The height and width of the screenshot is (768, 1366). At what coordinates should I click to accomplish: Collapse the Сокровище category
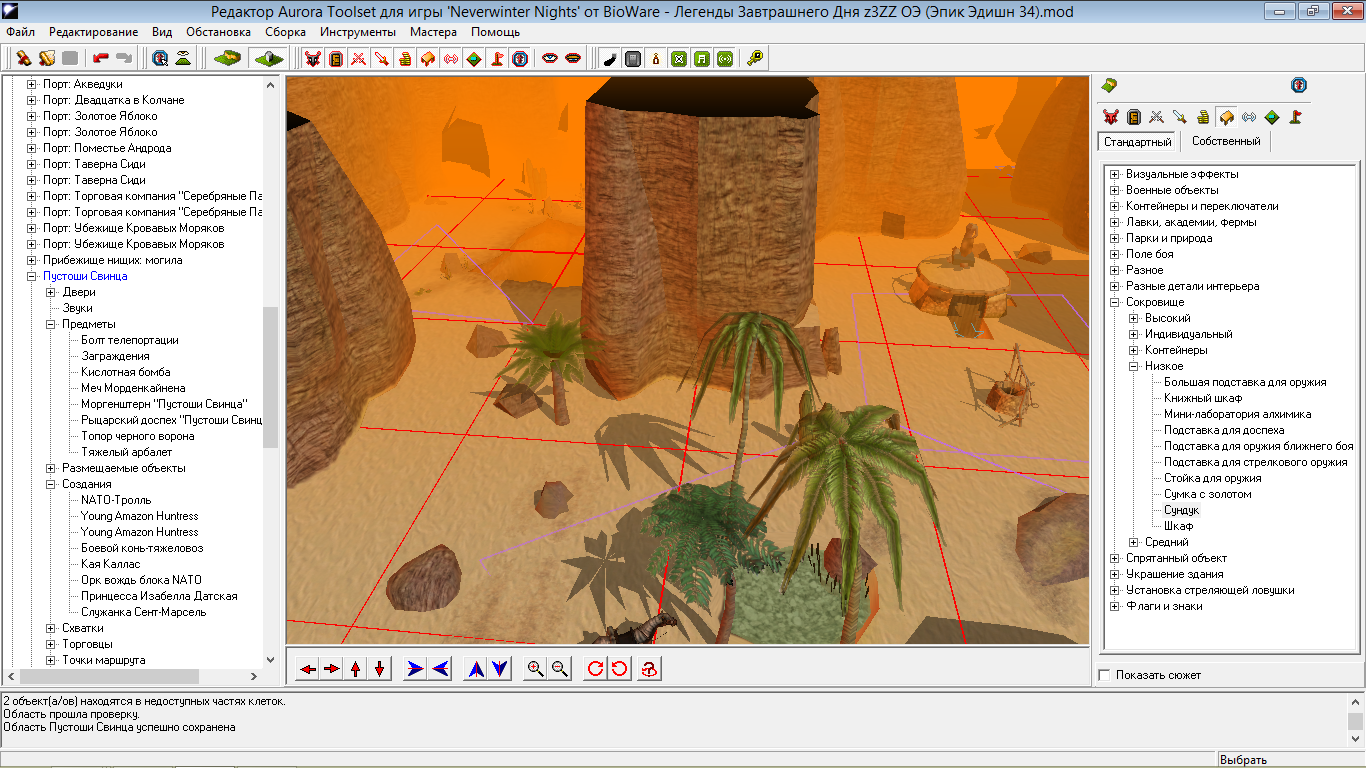1115,302
